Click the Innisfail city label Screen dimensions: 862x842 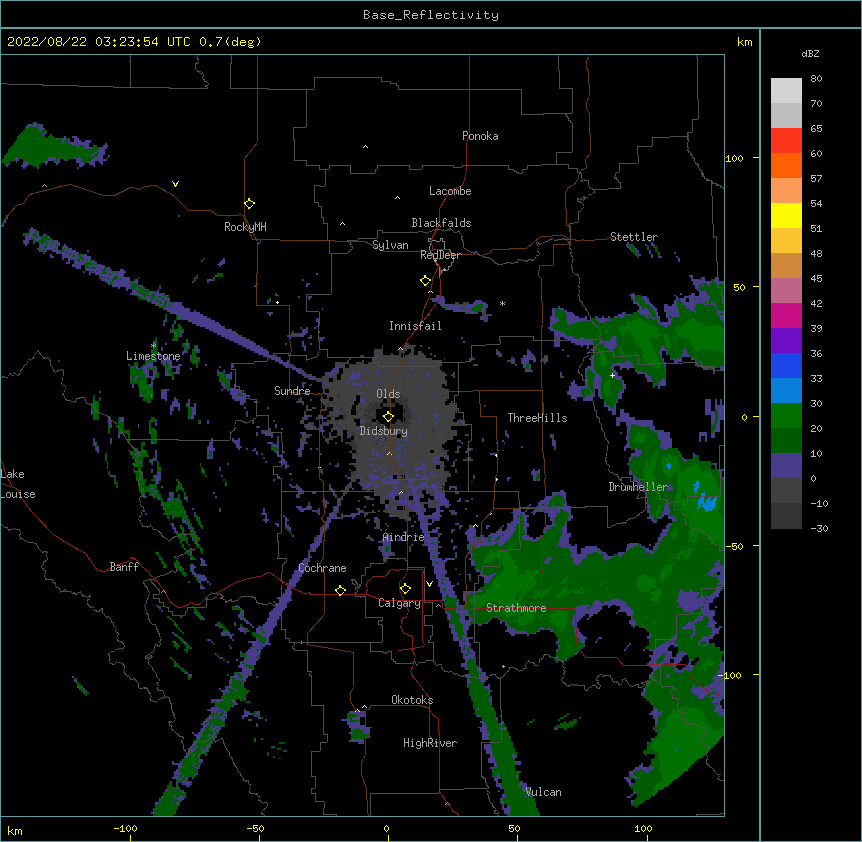pyautogui.click(x=415, y=326)
